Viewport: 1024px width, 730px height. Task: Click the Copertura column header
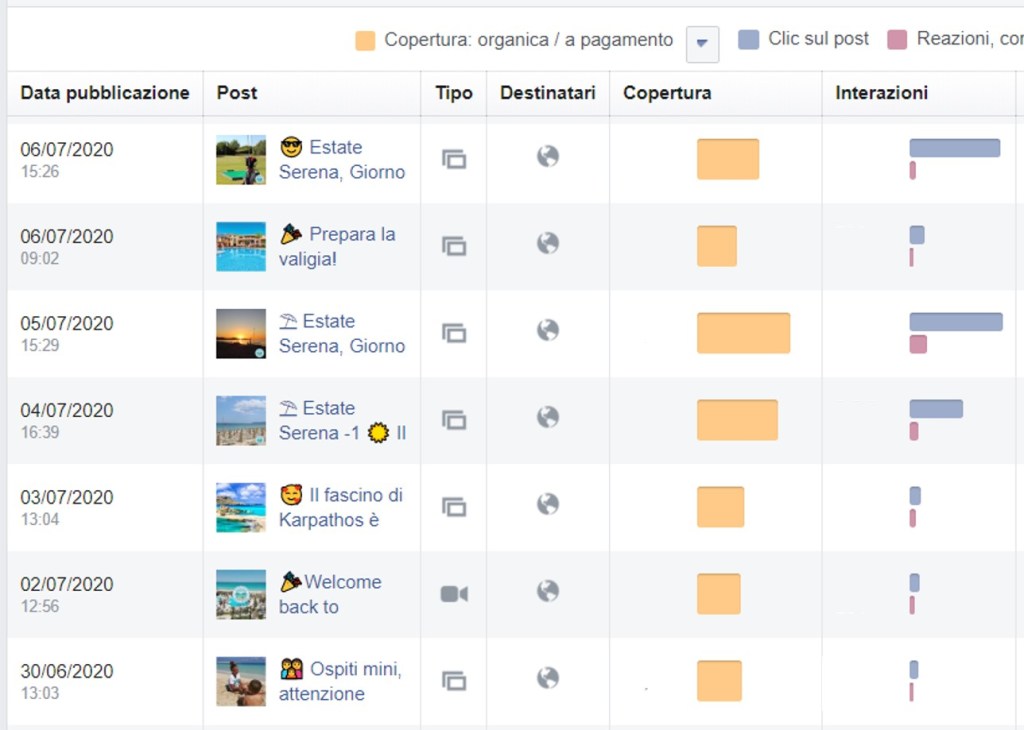667,93
